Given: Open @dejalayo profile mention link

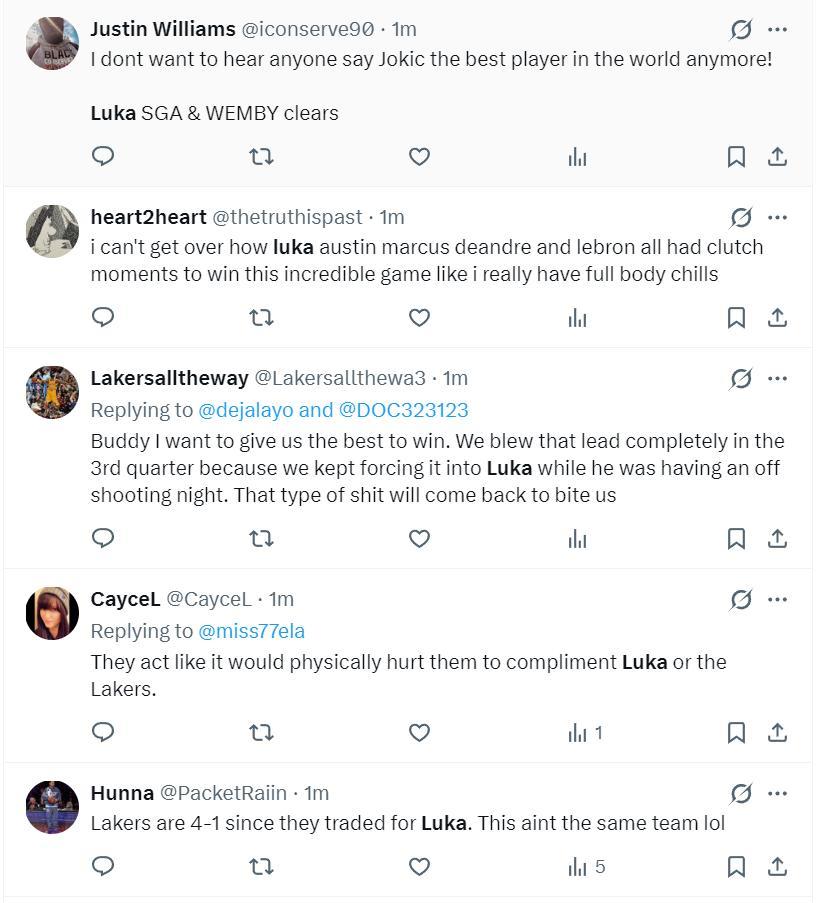Looking at the screenshot, I should point(246,410).
